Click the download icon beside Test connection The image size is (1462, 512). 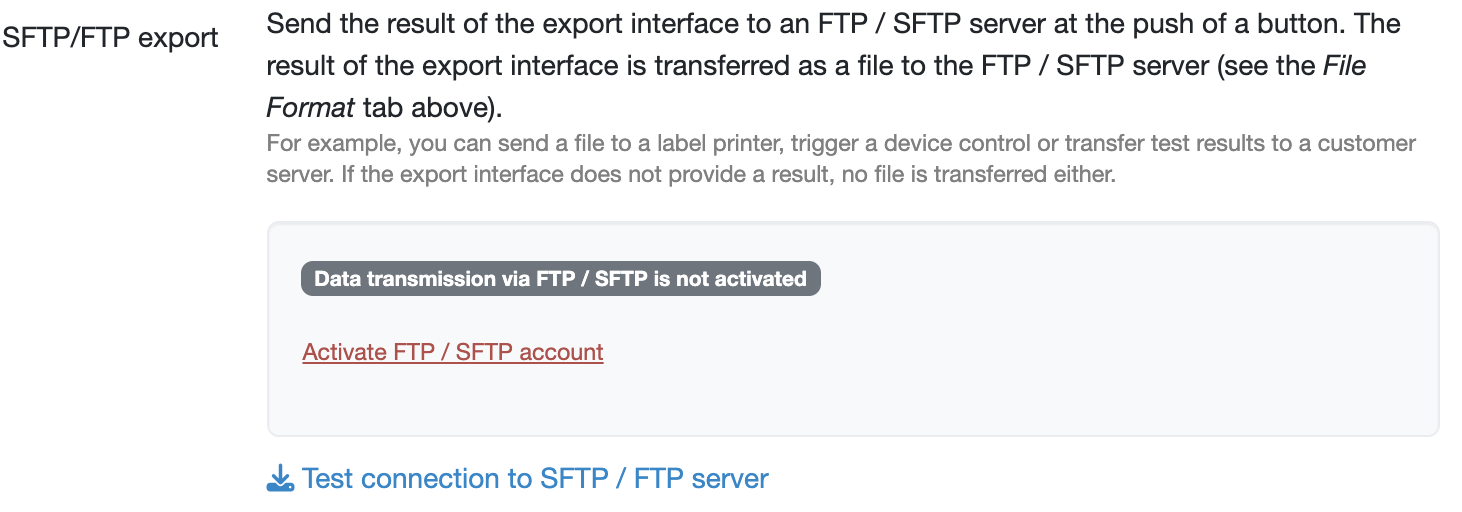pyautogui.click(x=280, y=479)
